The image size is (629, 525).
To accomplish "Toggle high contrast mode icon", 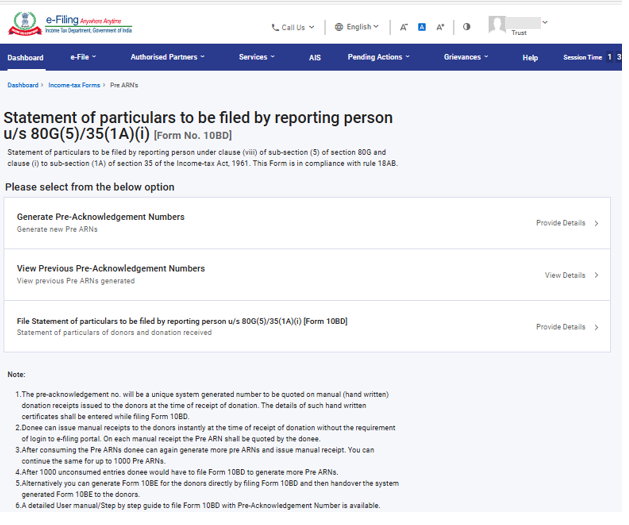I will (x=467, y=27).
